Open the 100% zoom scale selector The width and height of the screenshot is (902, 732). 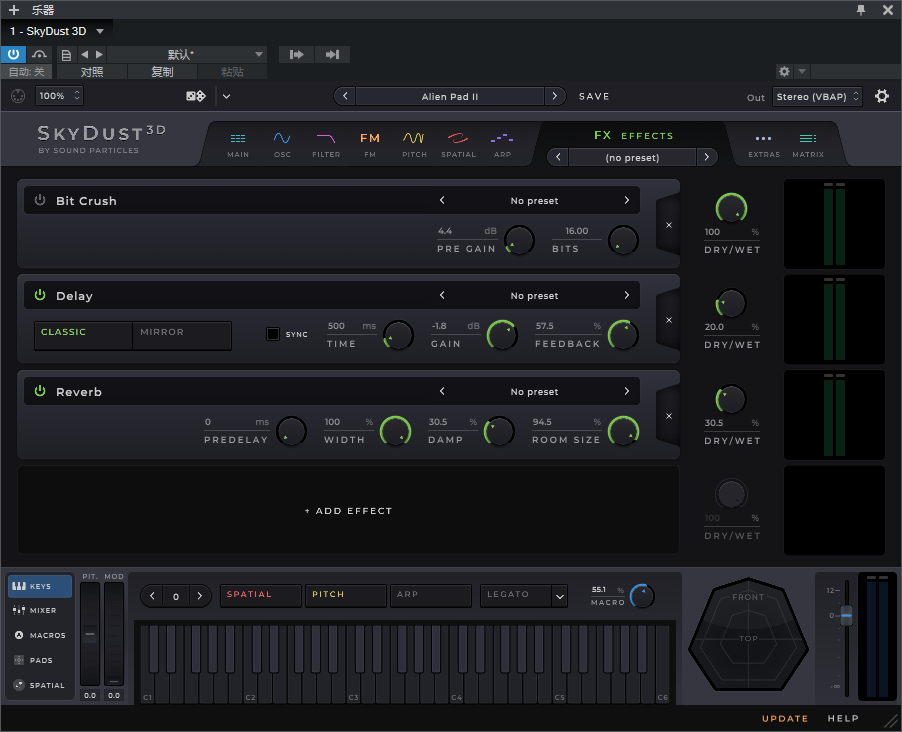[59, 96]
